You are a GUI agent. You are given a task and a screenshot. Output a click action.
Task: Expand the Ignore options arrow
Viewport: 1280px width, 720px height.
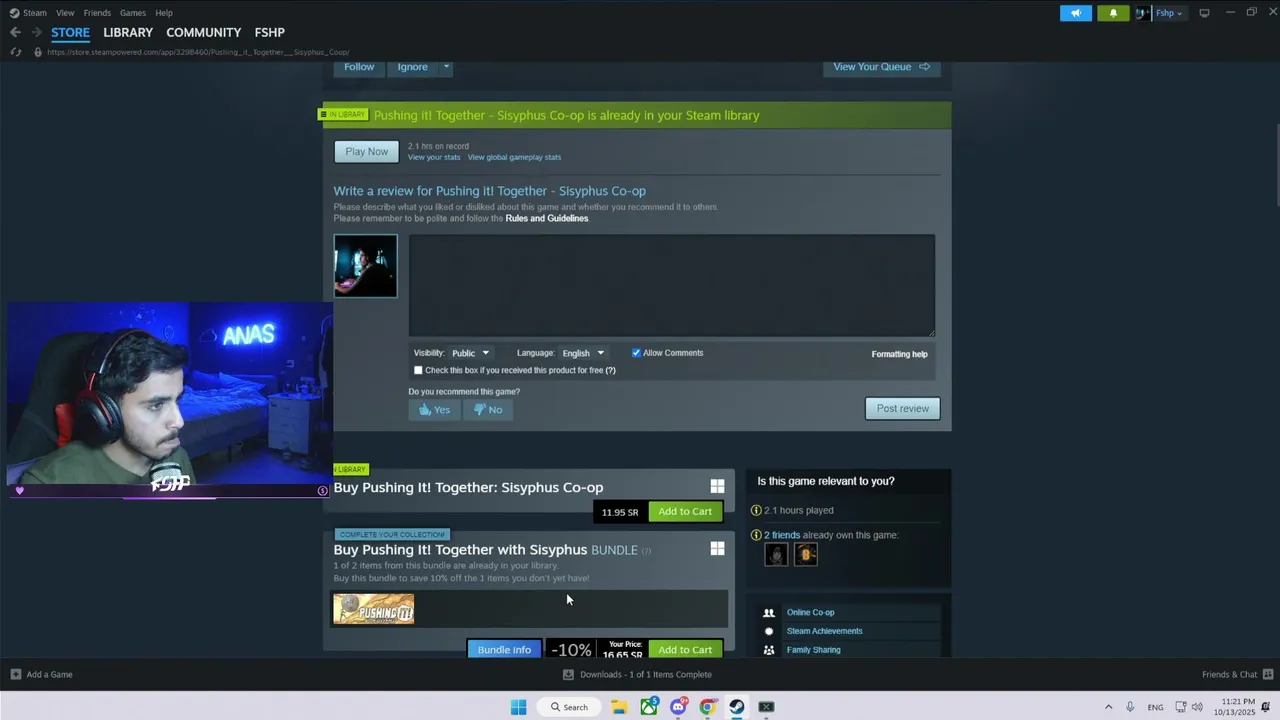pyautogui.click(x=446, y=67)
